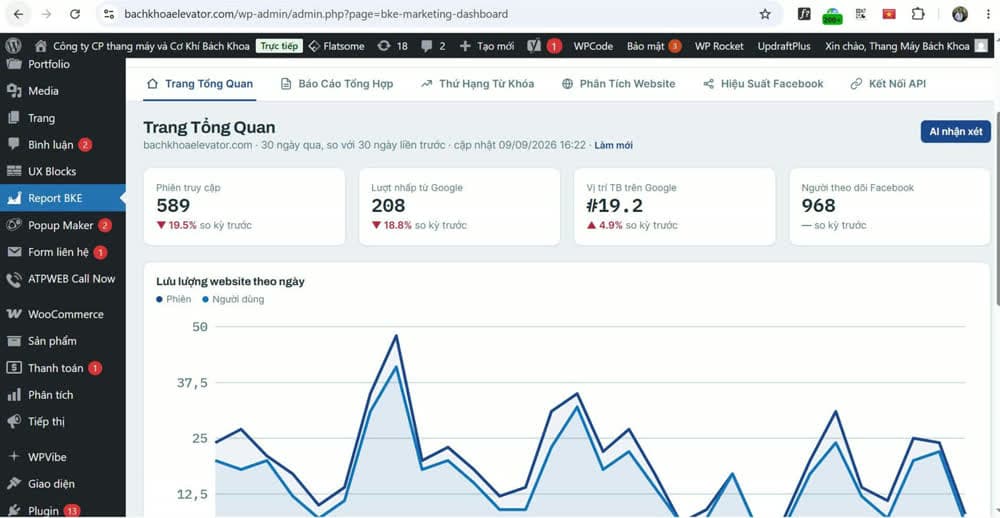The height and width of the screenshot is (518, 1000).
Task: Switch to Báo Cáo Tổng Hợp tab
Action: (x=337, y=84)
